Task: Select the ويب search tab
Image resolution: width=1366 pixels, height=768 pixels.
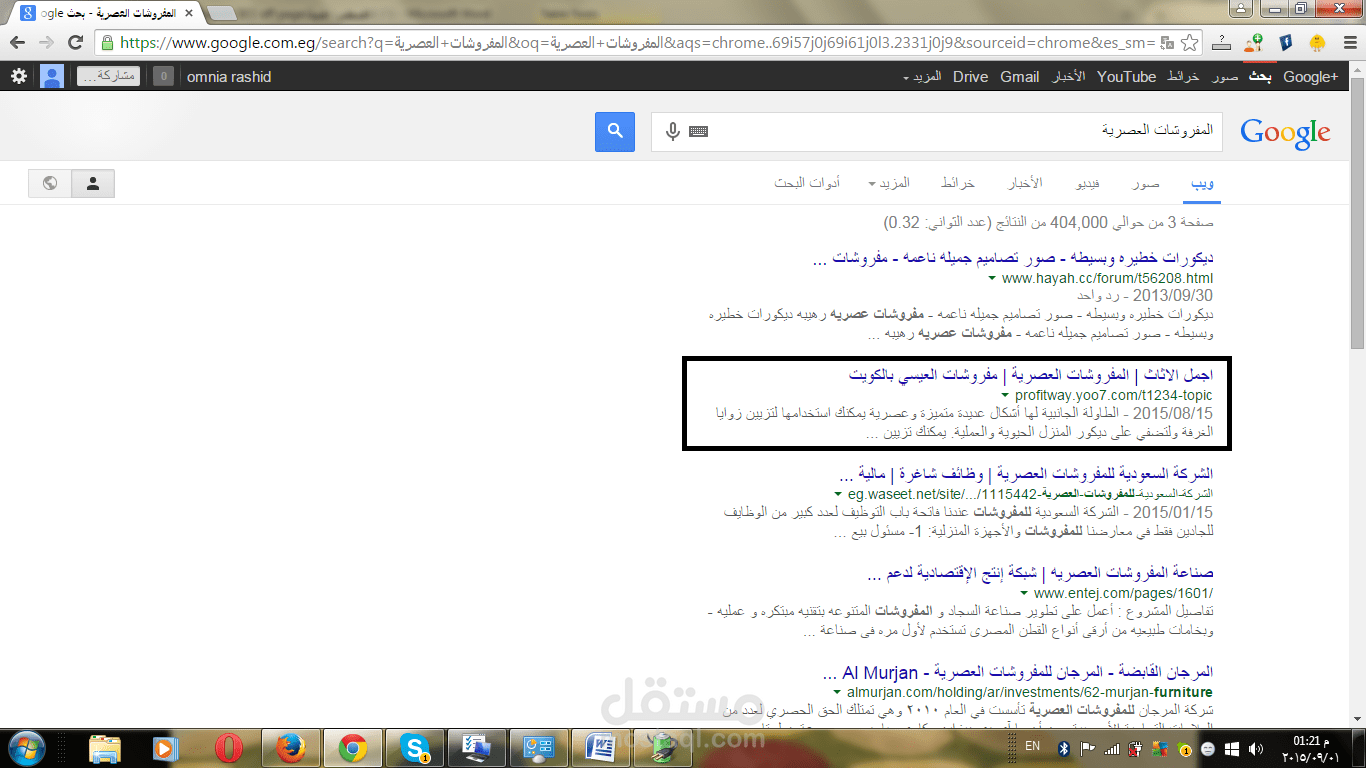Action: (1202, 183)
